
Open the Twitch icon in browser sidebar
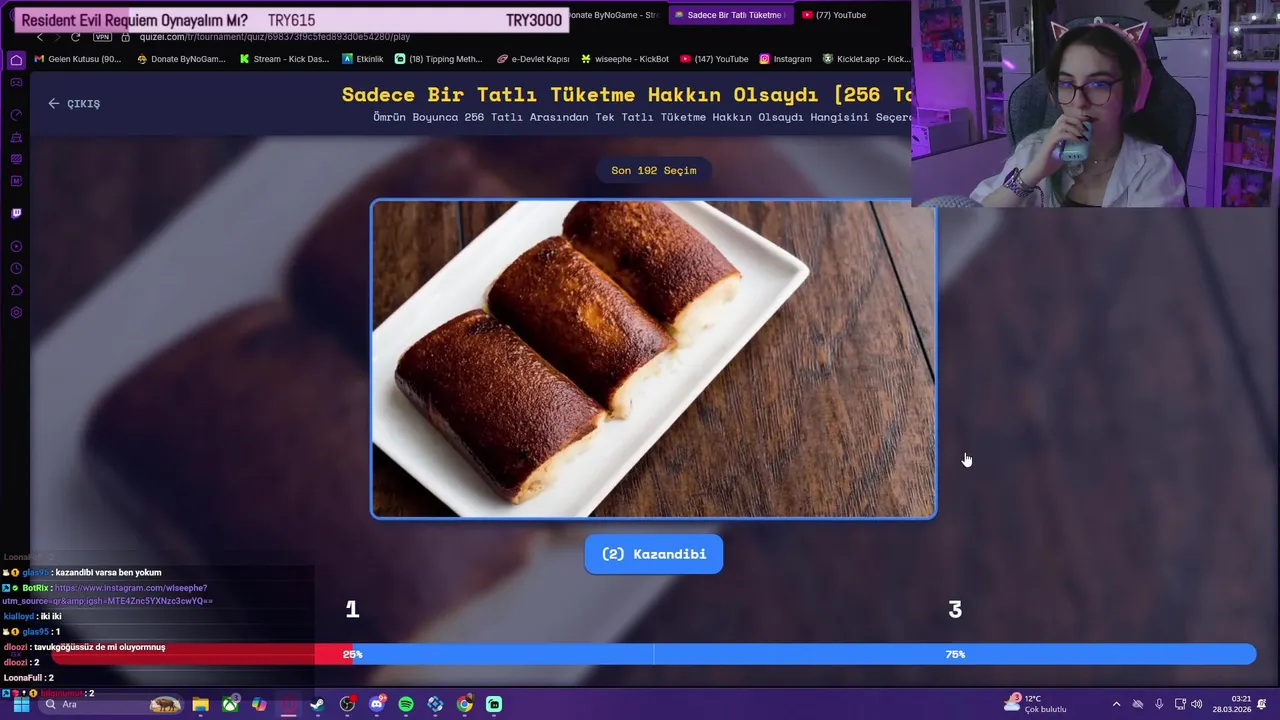16,213
